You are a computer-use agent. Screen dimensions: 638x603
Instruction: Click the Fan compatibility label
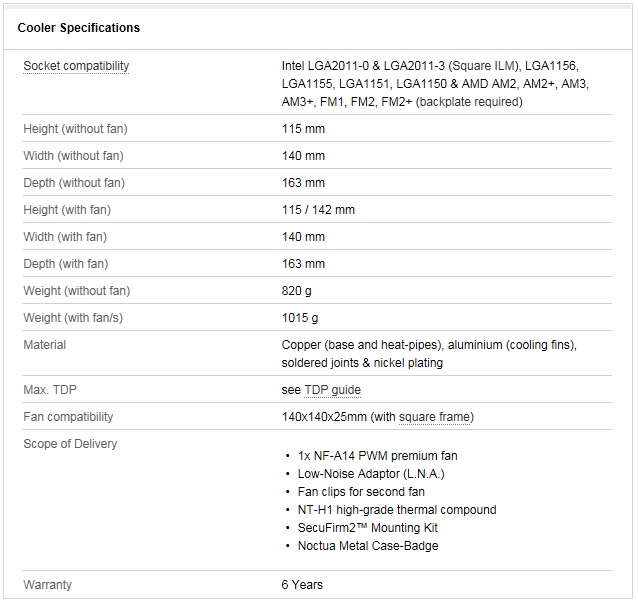point(68,417)
